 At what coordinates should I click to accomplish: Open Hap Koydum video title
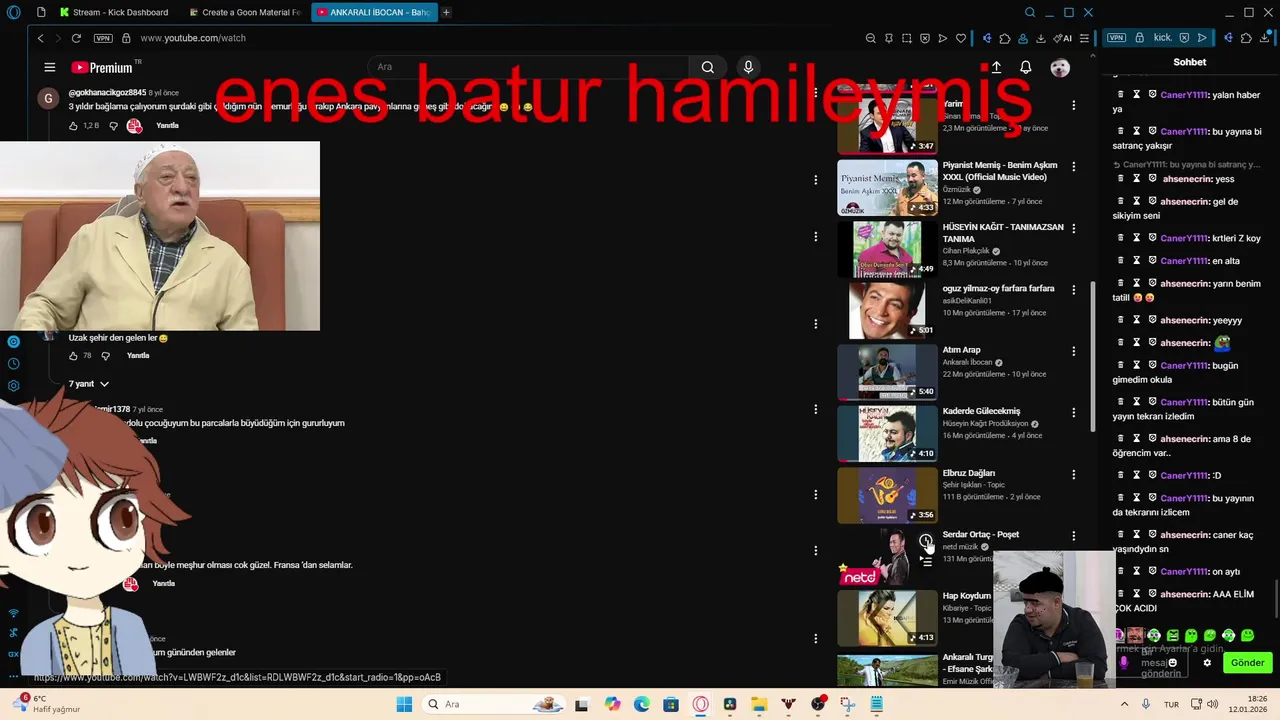pos(965,596)
